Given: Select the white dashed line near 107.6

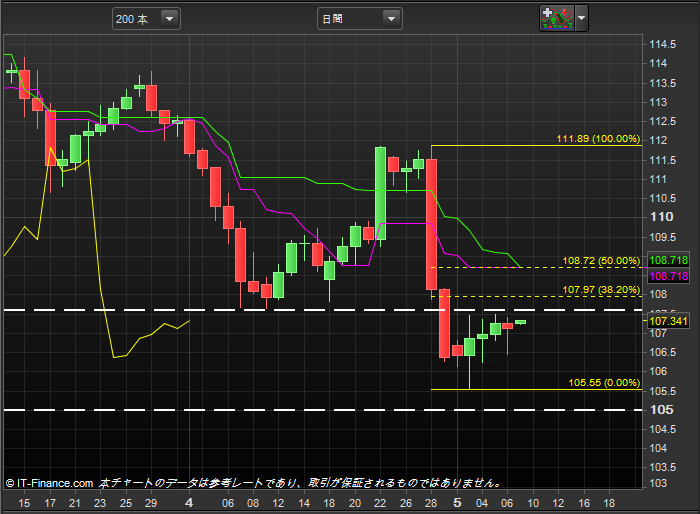Looking at the screenshot, I should tap(323, 310).
